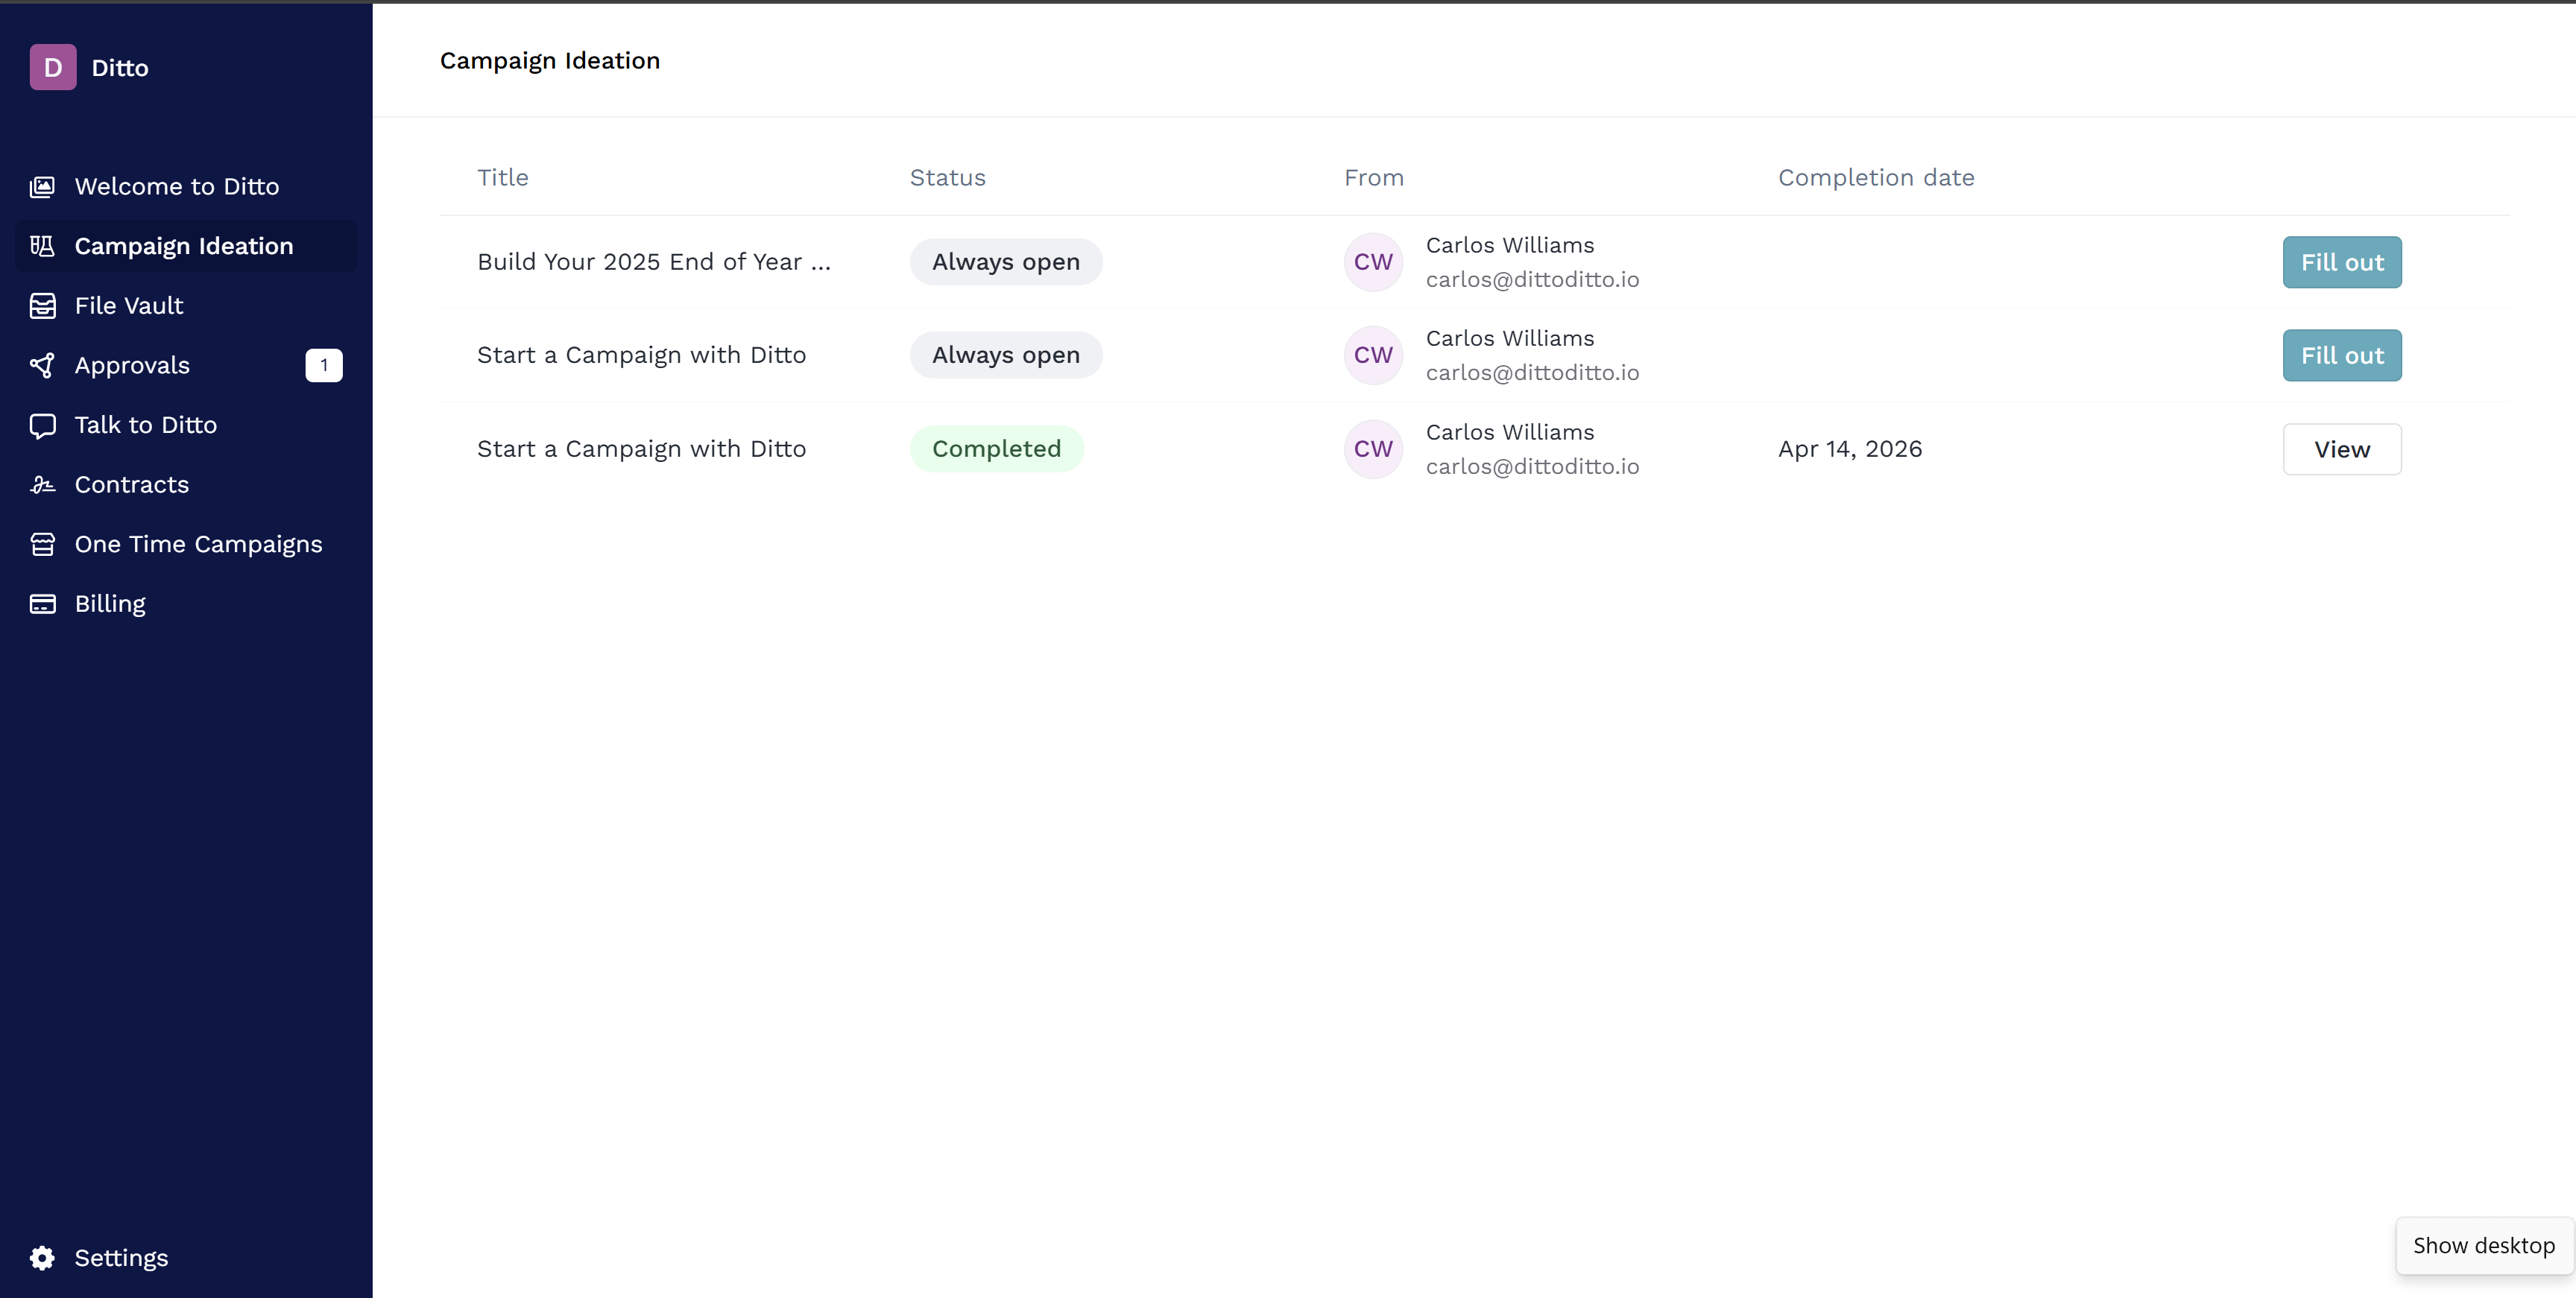Open Talk to Ditto chat bubble icon

(43, 424)
